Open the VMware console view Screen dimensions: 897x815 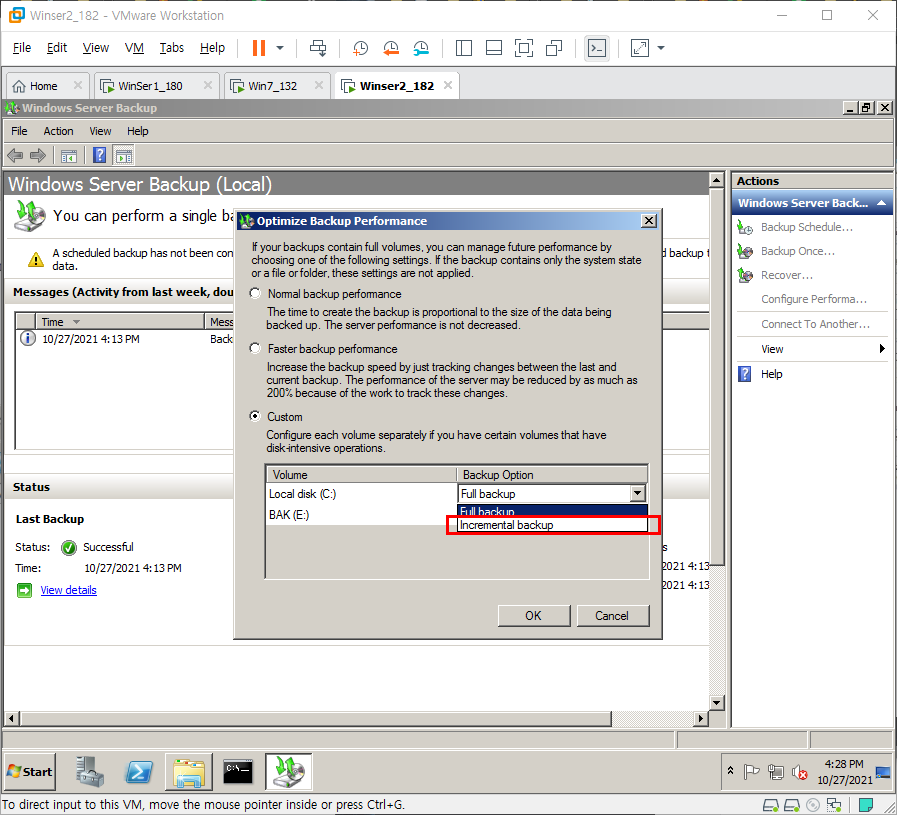(597, 48)
